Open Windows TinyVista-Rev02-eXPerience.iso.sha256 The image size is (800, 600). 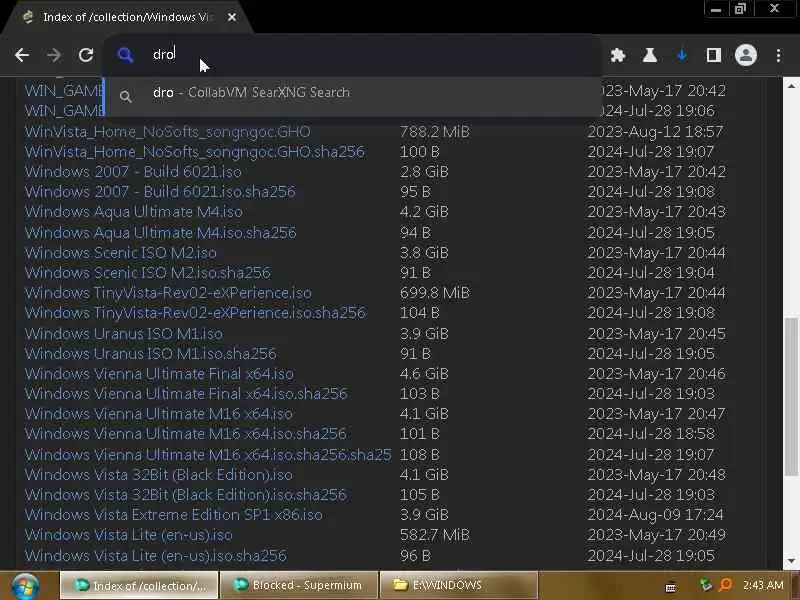(x=195, y=312)
